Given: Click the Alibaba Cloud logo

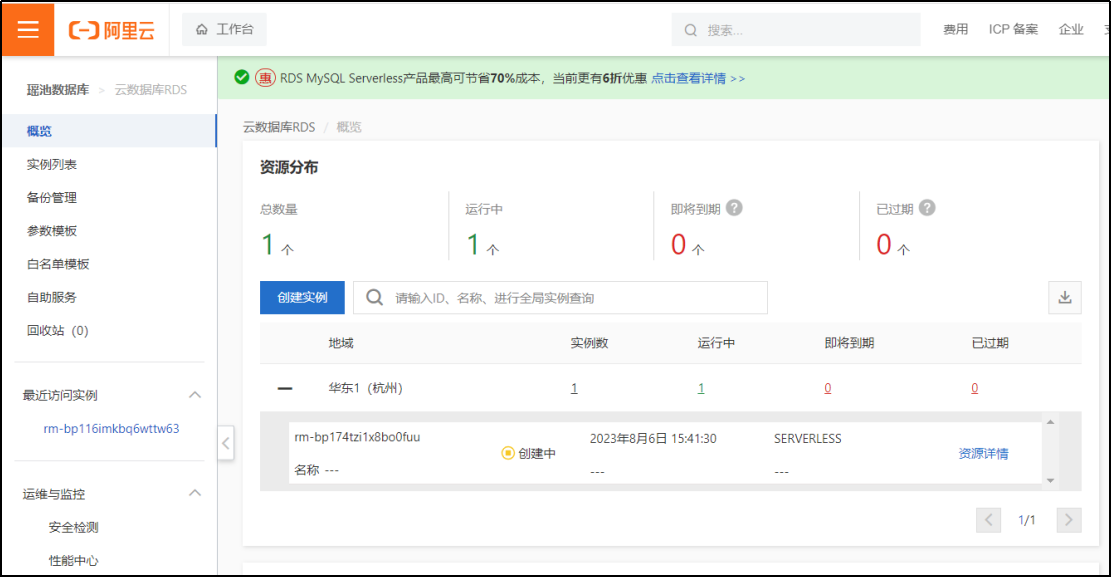Looking at the screenshot, I should tap(111, 30).
